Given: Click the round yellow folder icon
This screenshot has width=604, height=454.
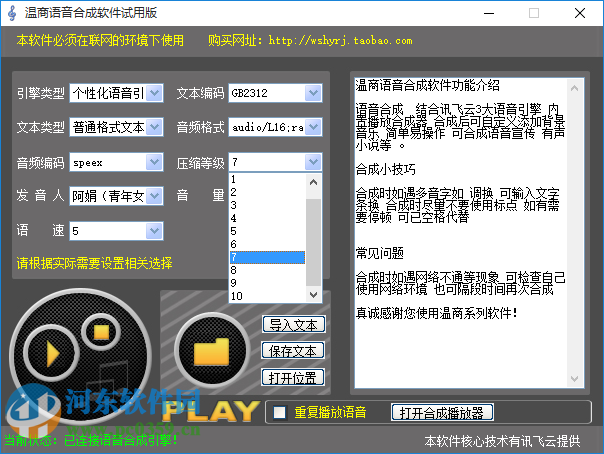Looking at the screenshot, I should 211,351.
